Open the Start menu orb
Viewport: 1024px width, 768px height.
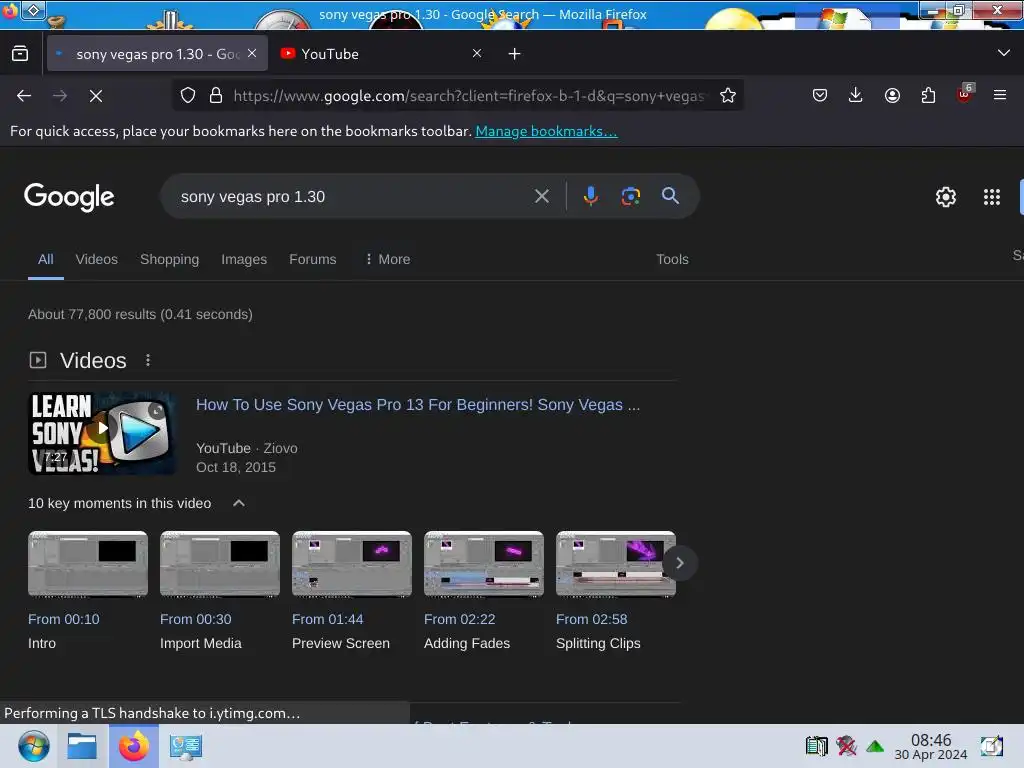click(x=33, y=746)
